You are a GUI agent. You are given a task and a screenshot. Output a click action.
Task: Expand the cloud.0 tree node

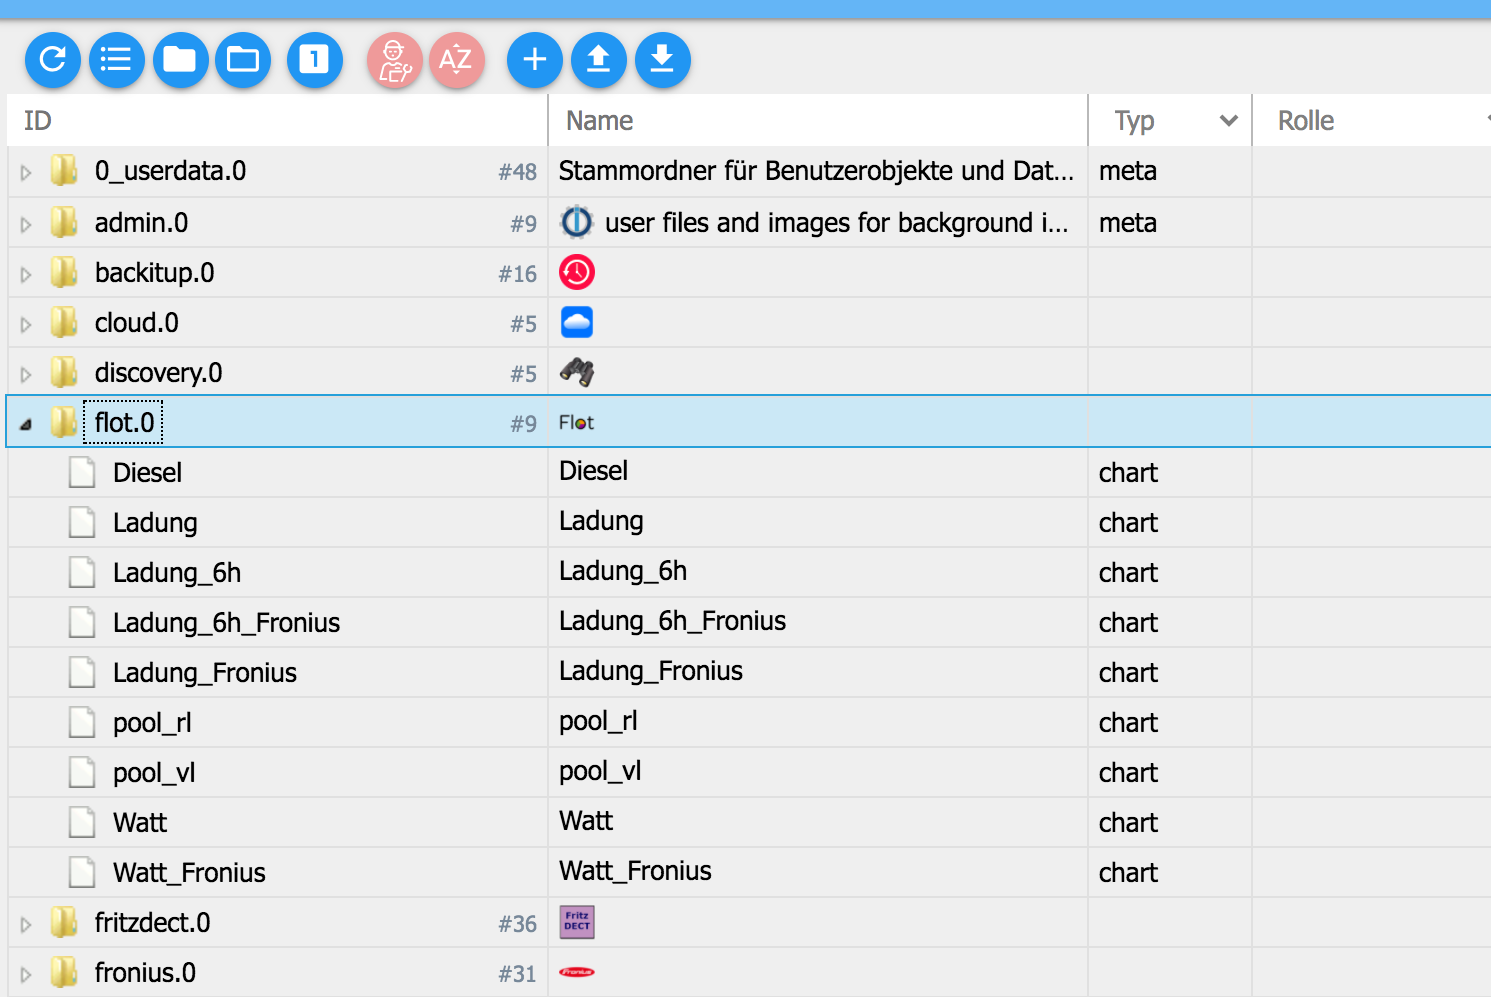(26, 324)
